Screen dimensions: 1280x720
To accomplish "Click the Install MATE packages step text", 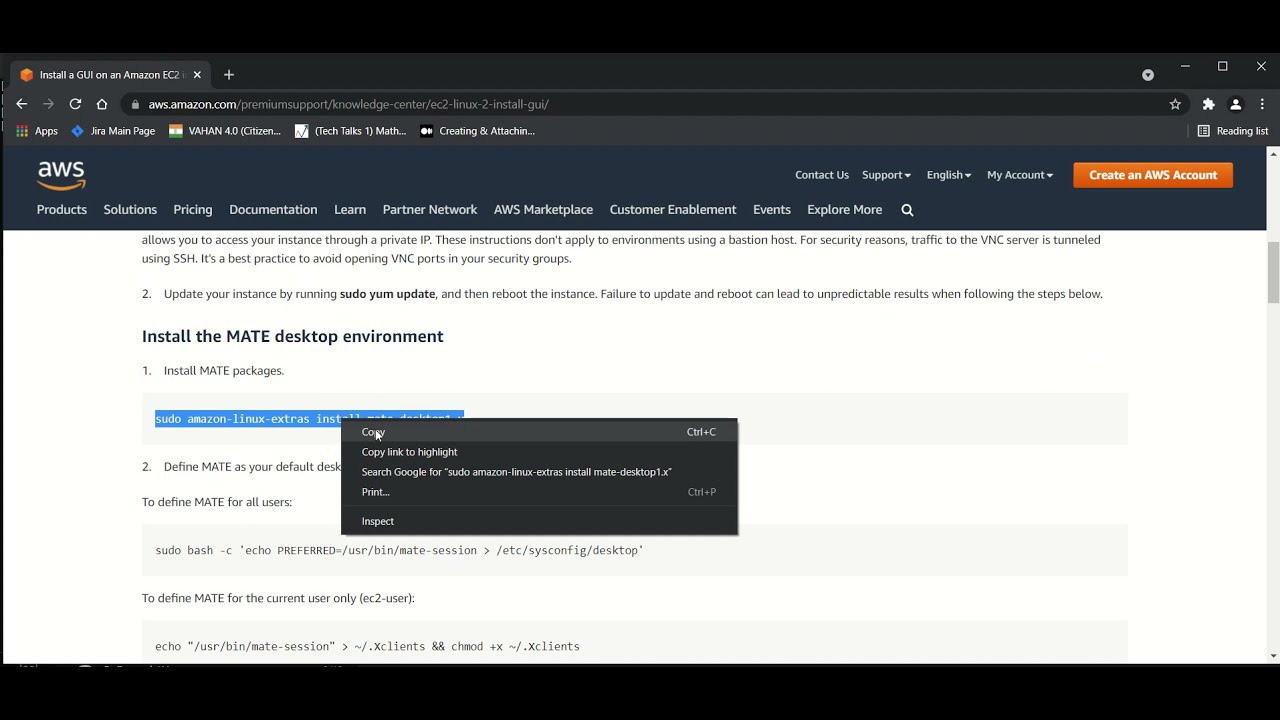I will 224,371.
